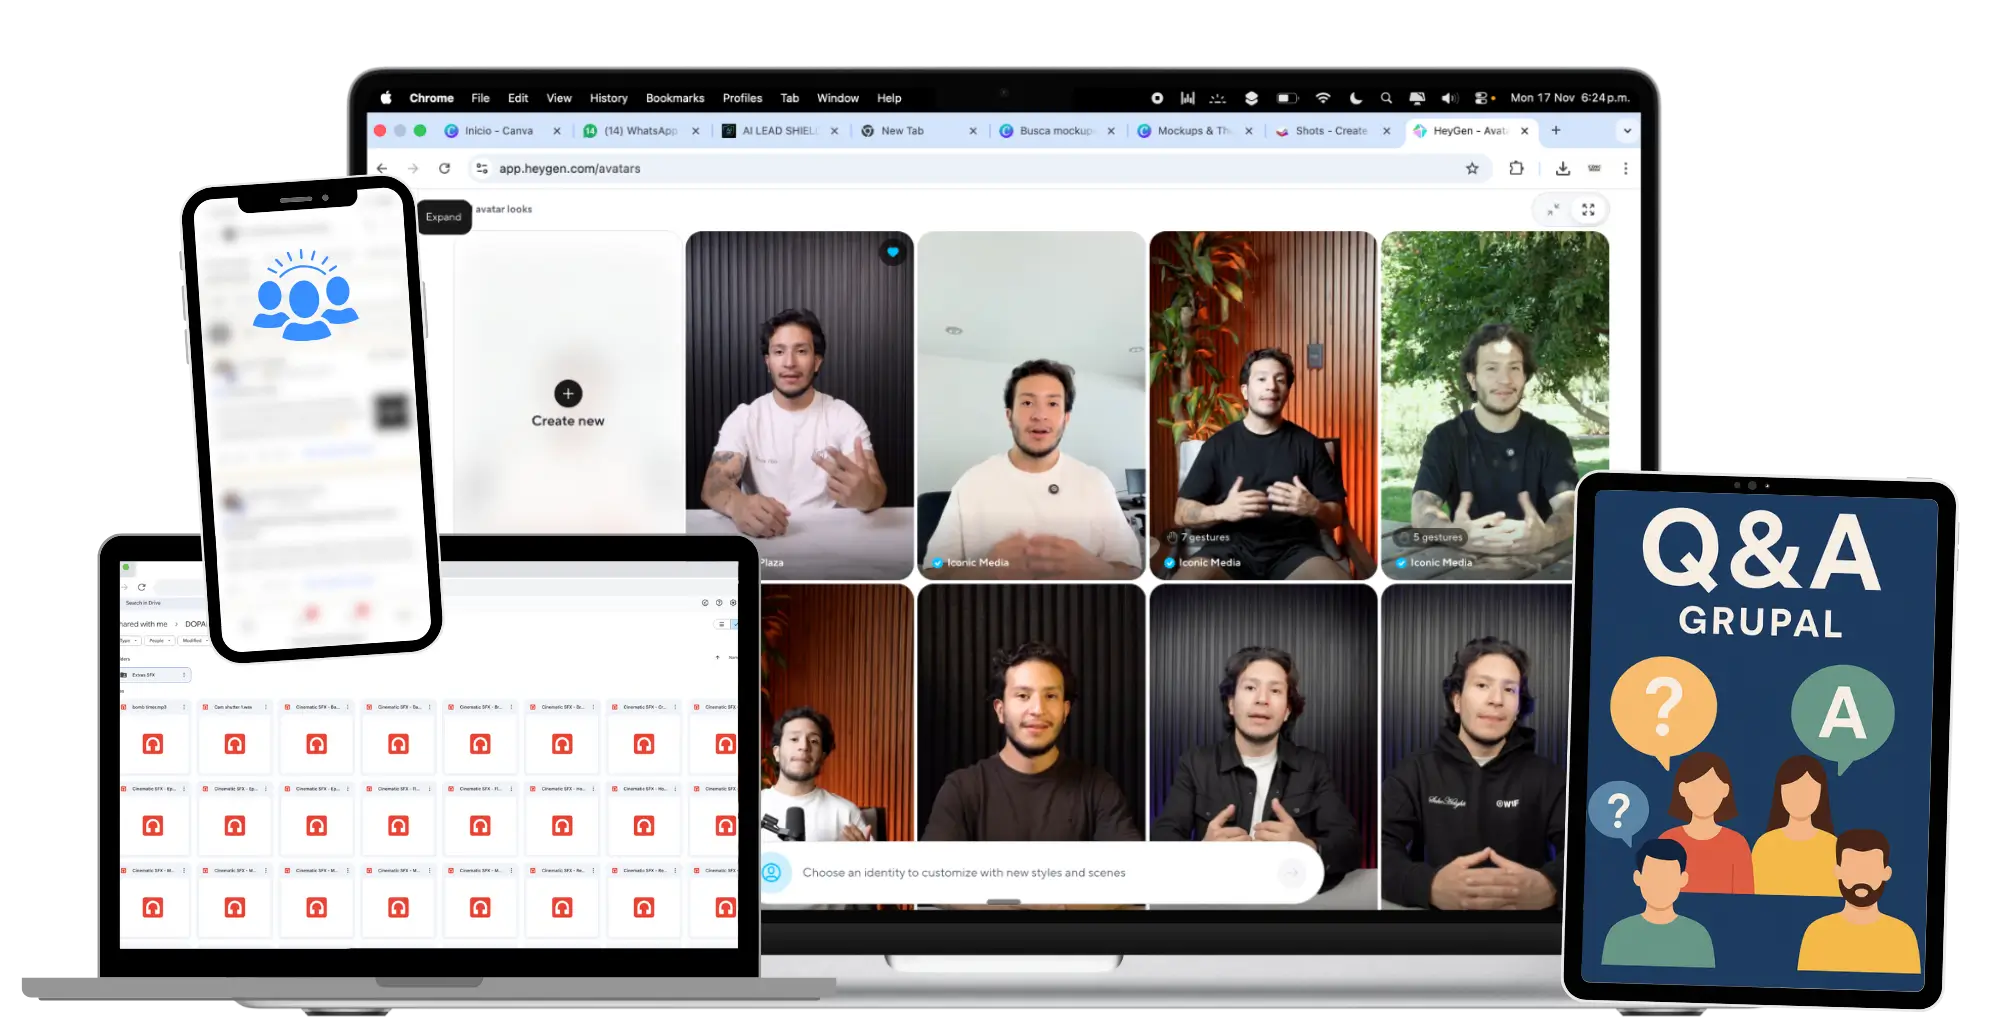Switch to the Shots - Create tab
This screenshot has height=1034, width=2008.
(1331, 131)
